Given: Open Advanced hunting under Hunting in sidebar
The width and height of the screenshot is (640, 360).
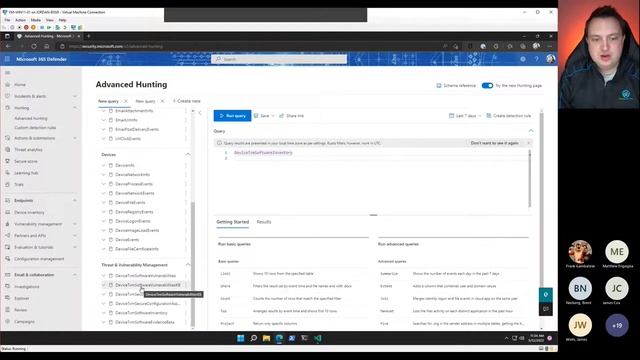Looking at the screenshot, I should [x=31, y=118].
